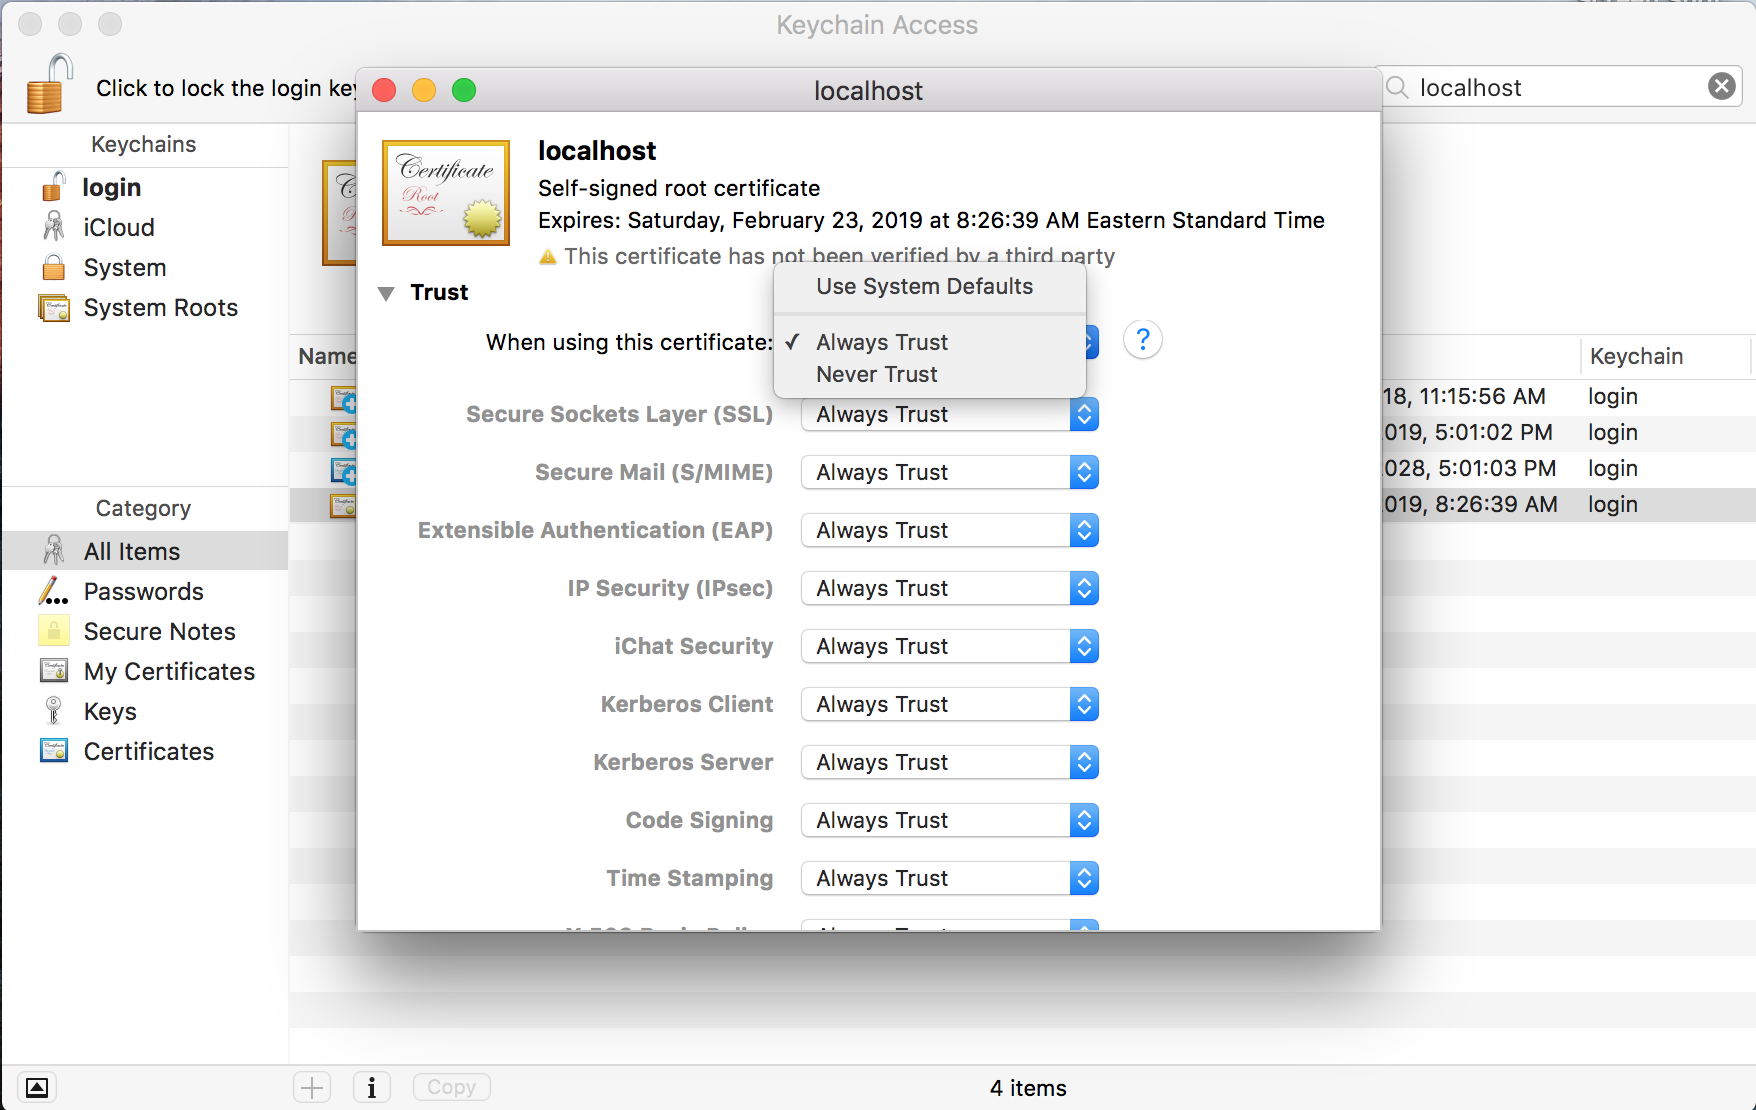Select Always Trust menu option
This screenshot has width=1756, height=1110.
[881, 343]
